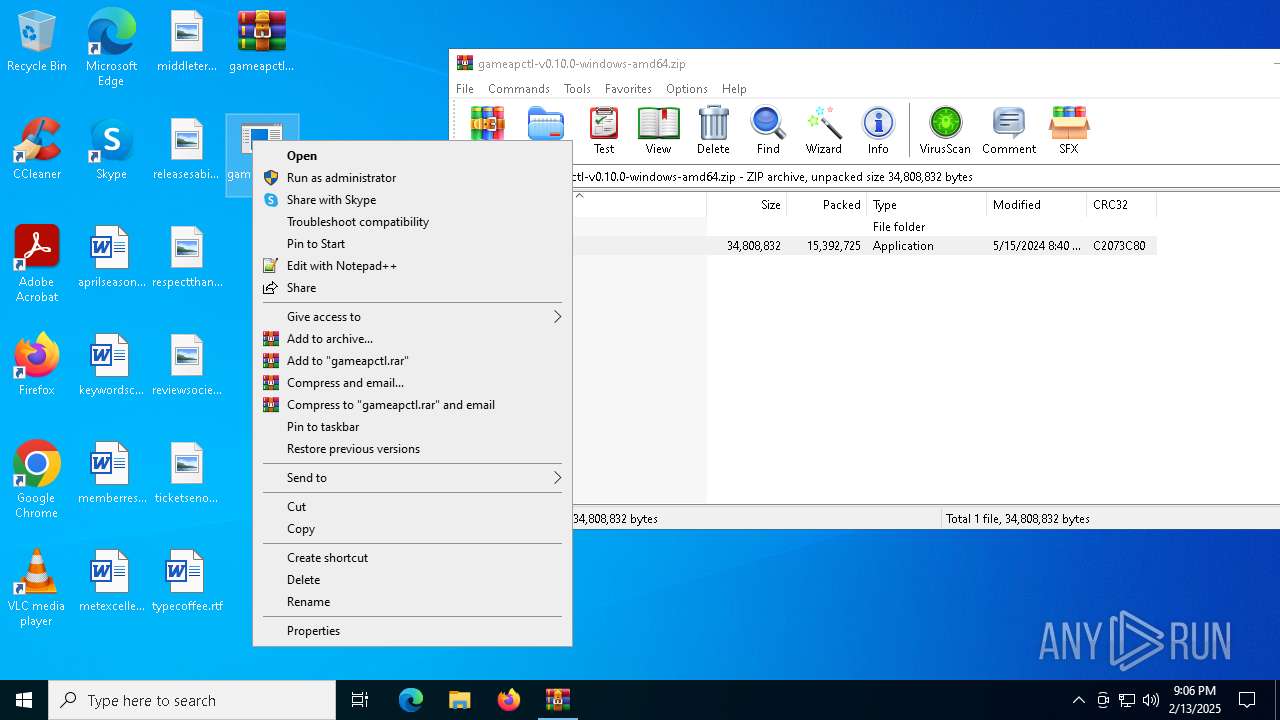Viewport: 1280px width, 720px height.
Task: Sort by the Size column header
Action: (x=746, y=205)
